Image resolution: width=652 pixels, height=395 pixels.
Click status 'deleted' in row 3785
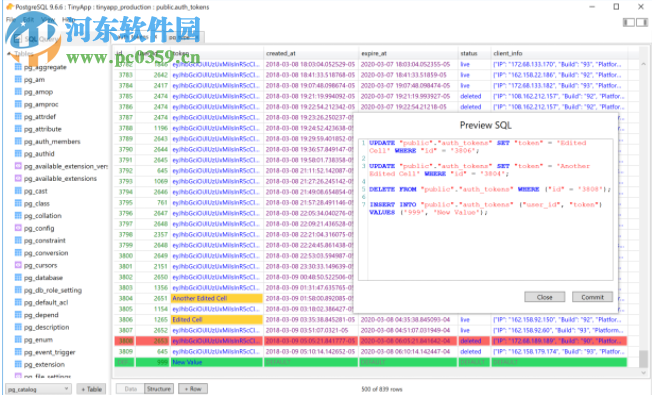pyautogui.click(x=474, y=96)
